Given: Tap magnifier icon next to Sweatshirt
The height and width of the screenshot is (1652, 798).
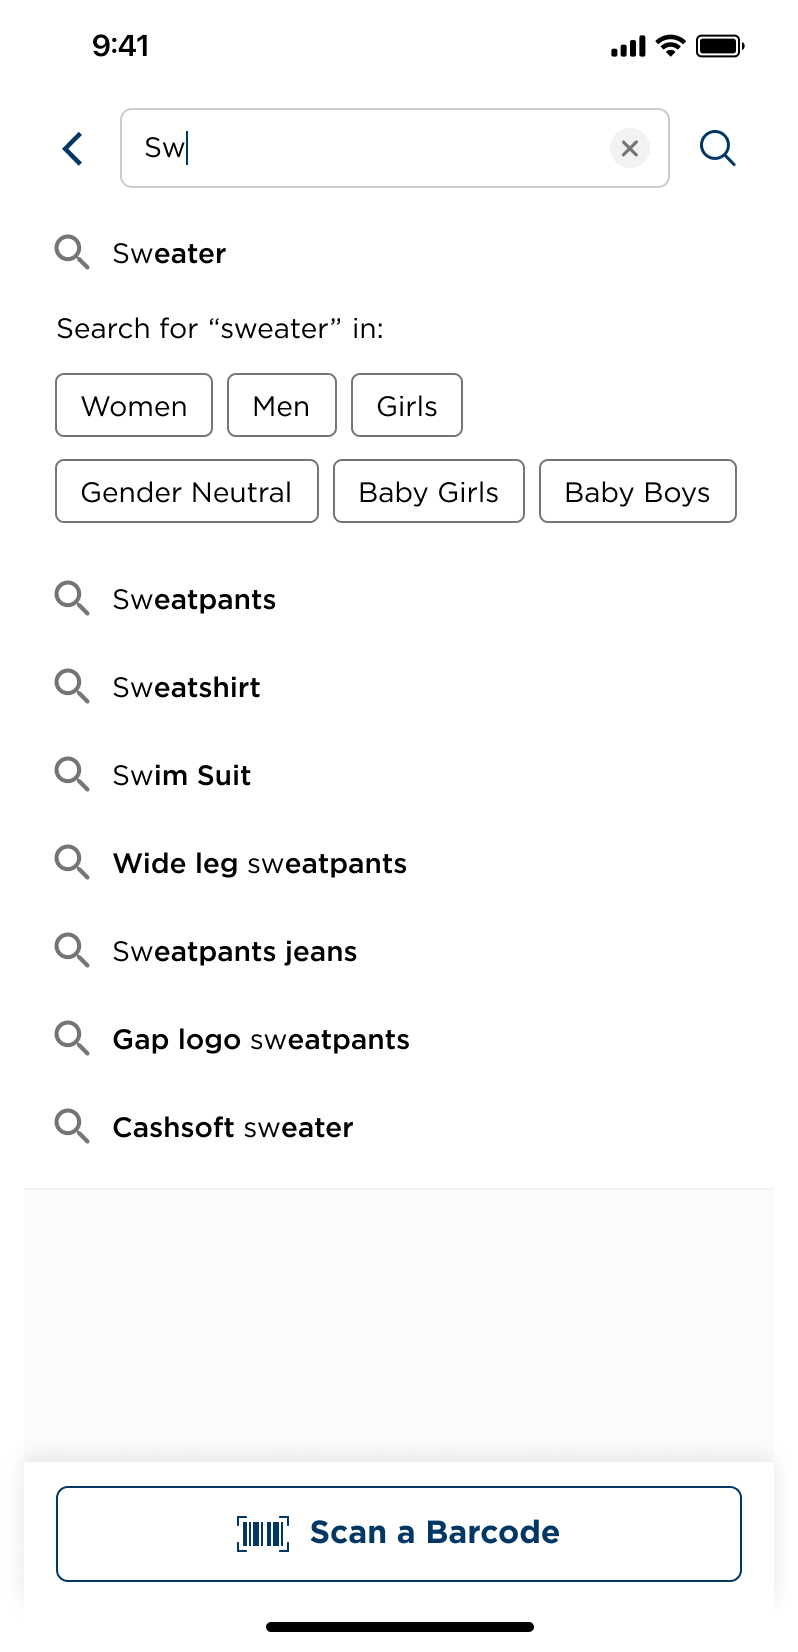Looking at the screenshot, I should [x=72, y=687].
